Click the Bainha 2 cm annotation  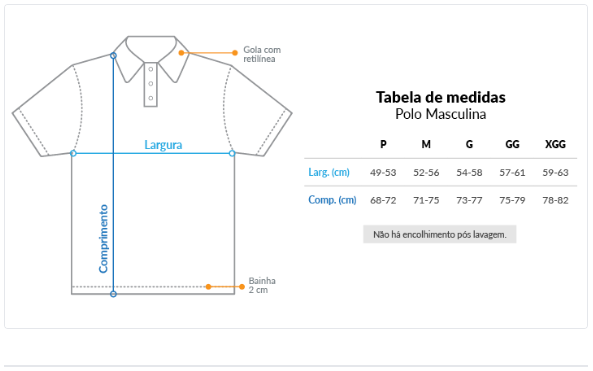pyautogui.click(x=262, y=286)
